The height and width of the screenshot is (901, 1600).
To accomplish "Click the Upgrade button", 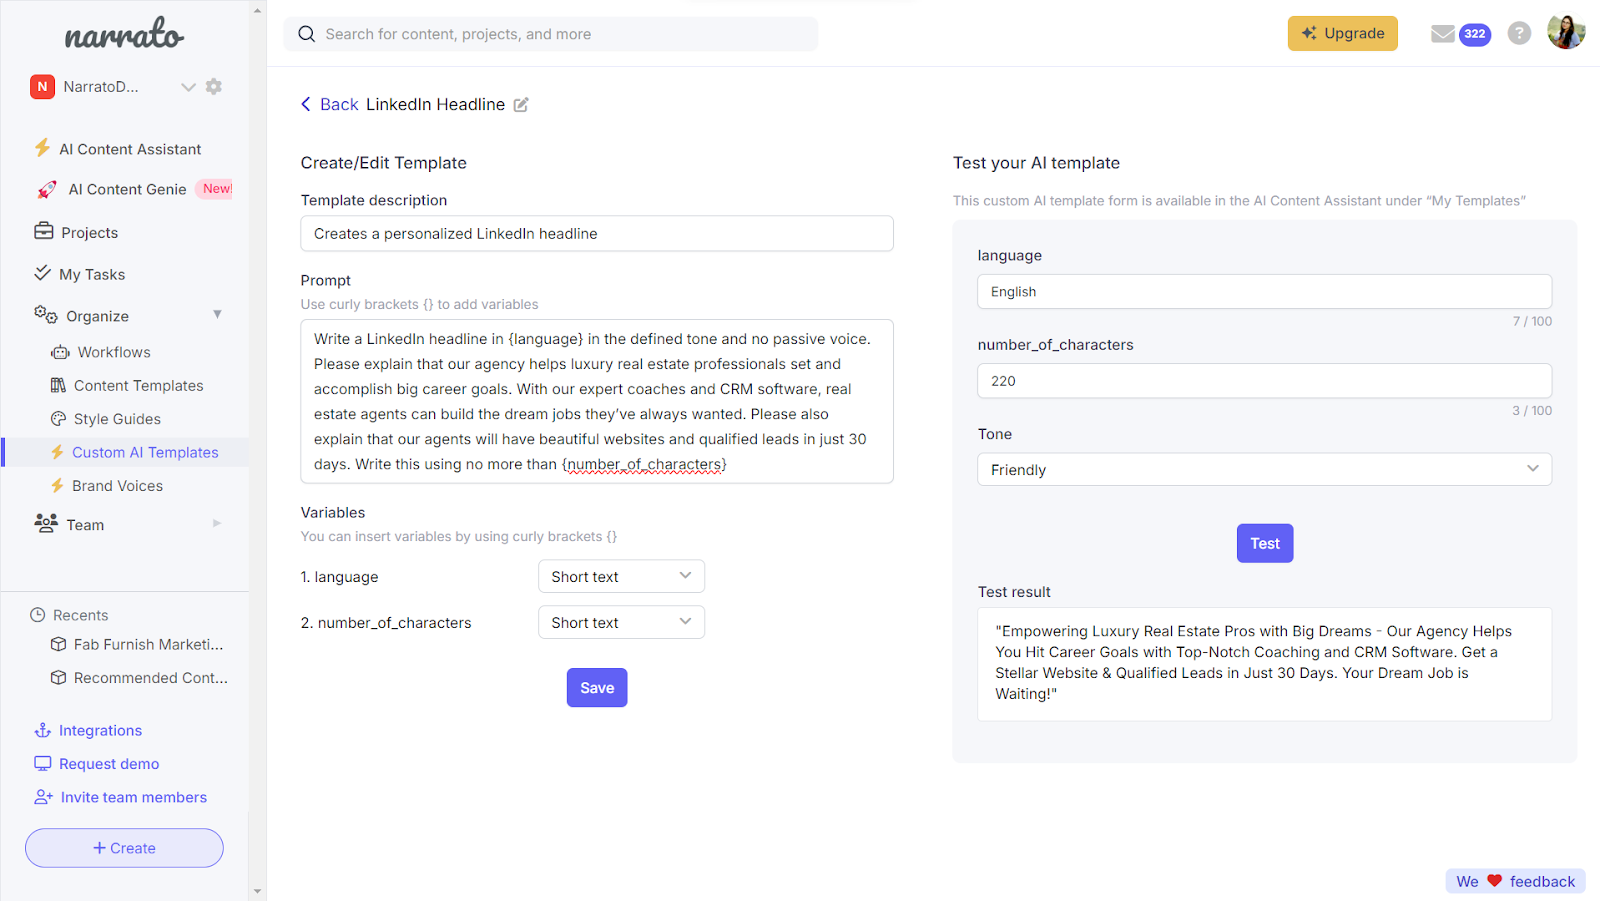I will point(1343,33).
